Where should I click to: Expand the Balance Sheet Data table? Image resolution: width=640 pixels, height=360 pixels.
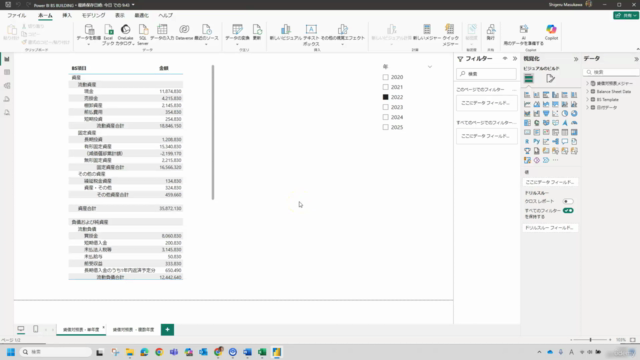pos(588,91)
